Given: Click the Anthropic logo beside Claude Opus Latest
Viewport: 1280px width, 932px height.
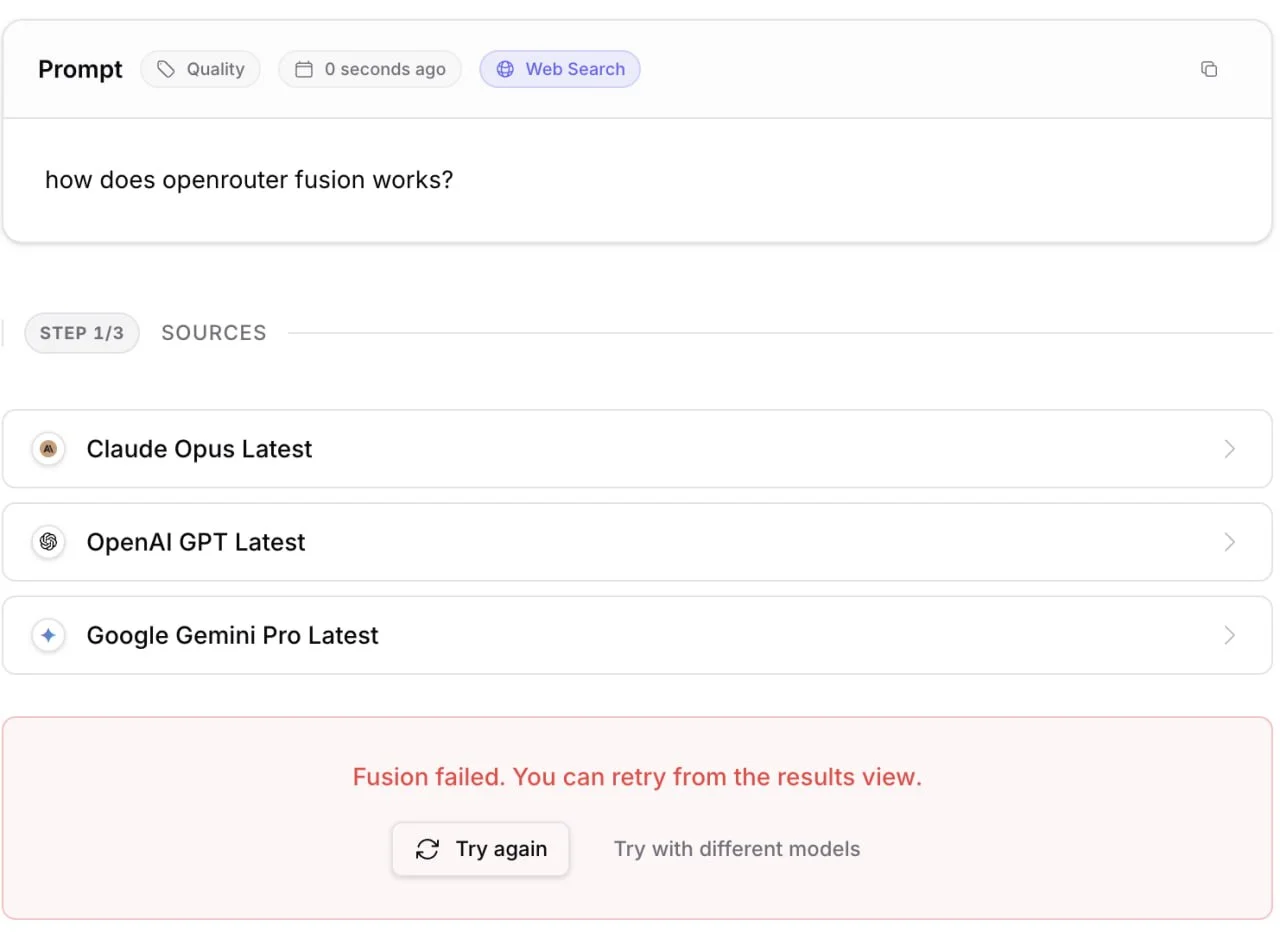Looking at the screenshot, I should 48,449.
